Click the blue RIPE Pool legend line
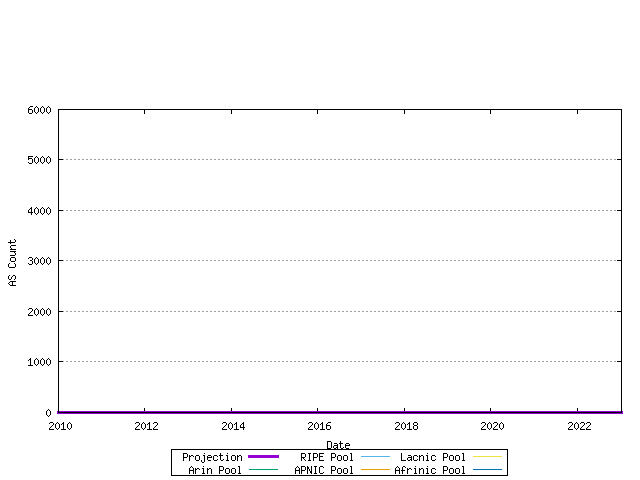Image resolution: width=640 pixels, height=480 pixels. coord(375,457)
